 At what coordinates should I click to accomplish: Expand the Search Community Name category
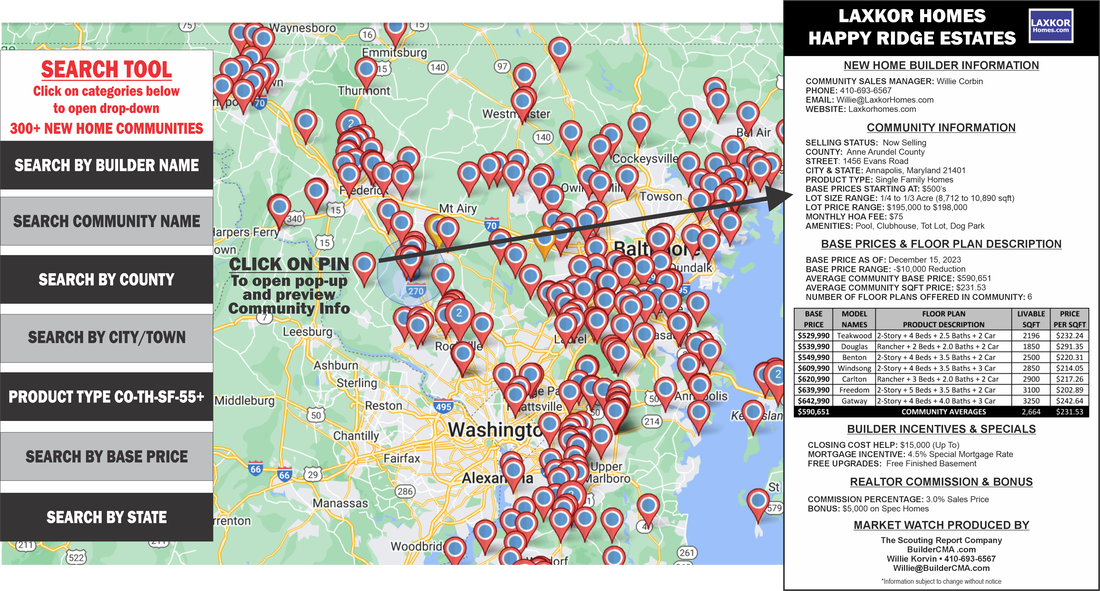(x=107, y=222)
